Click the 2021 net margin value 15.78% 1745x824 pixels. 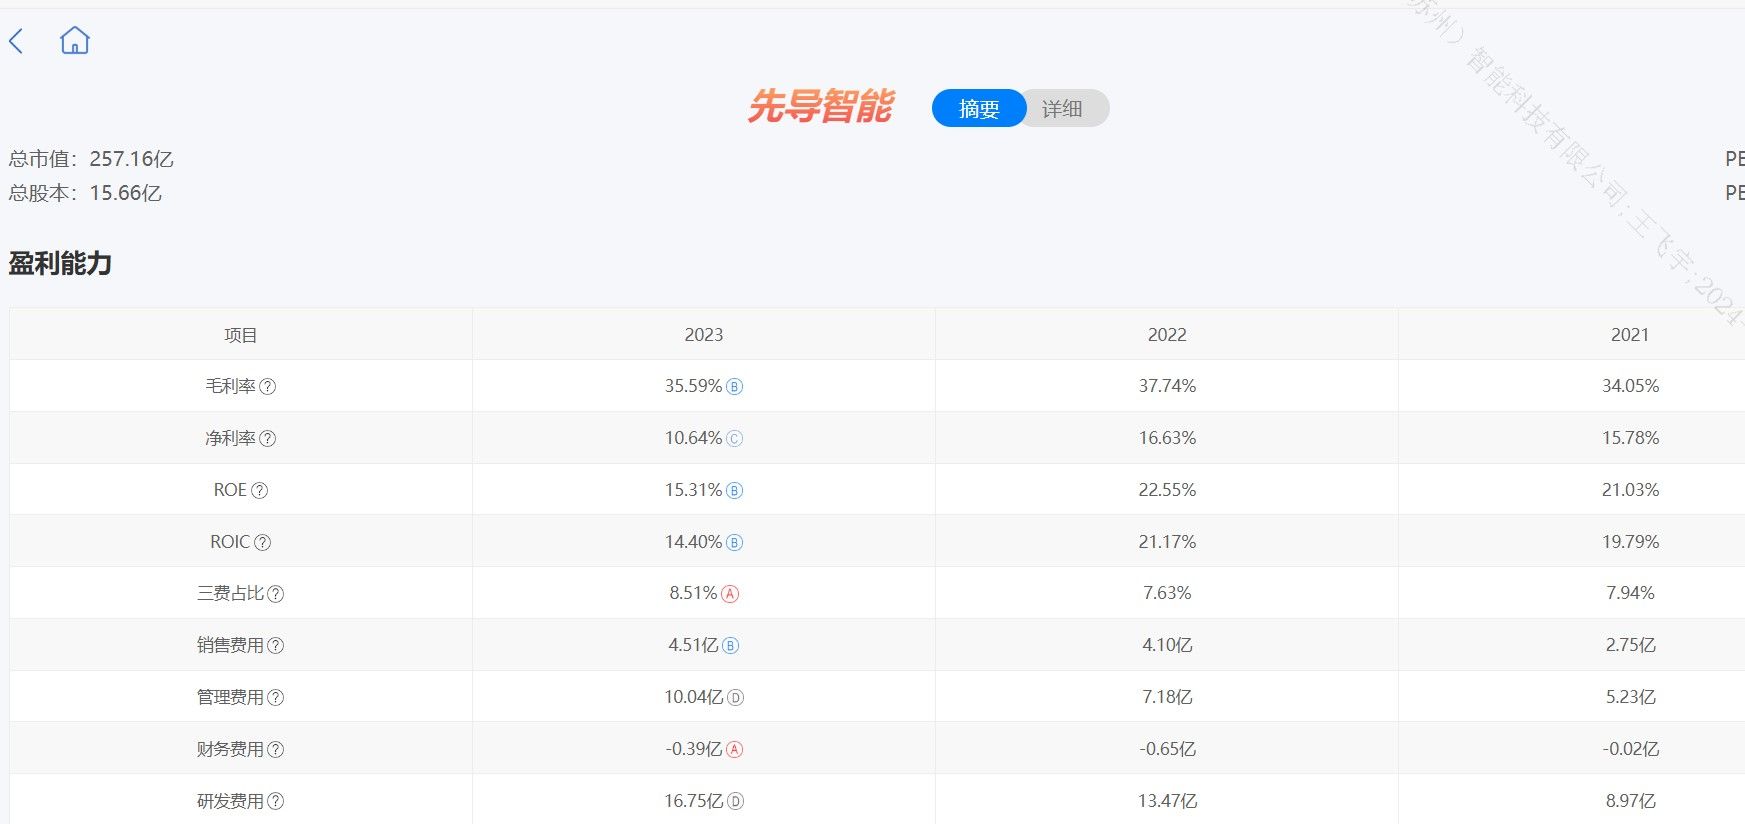[1630, 438]
